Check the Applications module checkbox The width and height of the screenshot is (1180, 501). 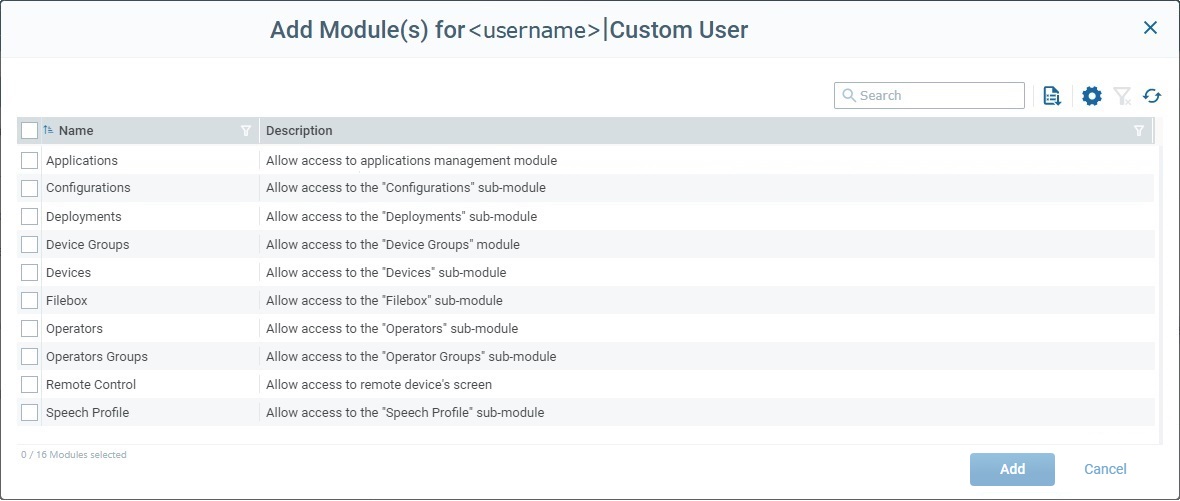click(29, 160)
